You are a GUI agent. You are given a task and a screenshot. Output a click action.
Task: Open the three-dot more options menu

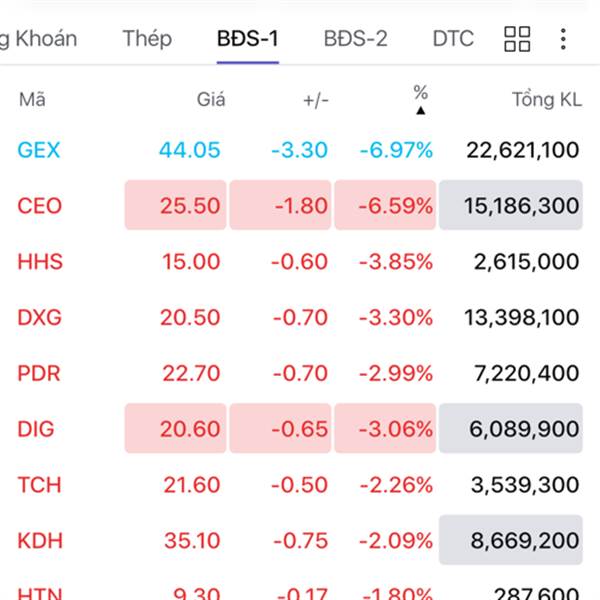pos(563,39)
